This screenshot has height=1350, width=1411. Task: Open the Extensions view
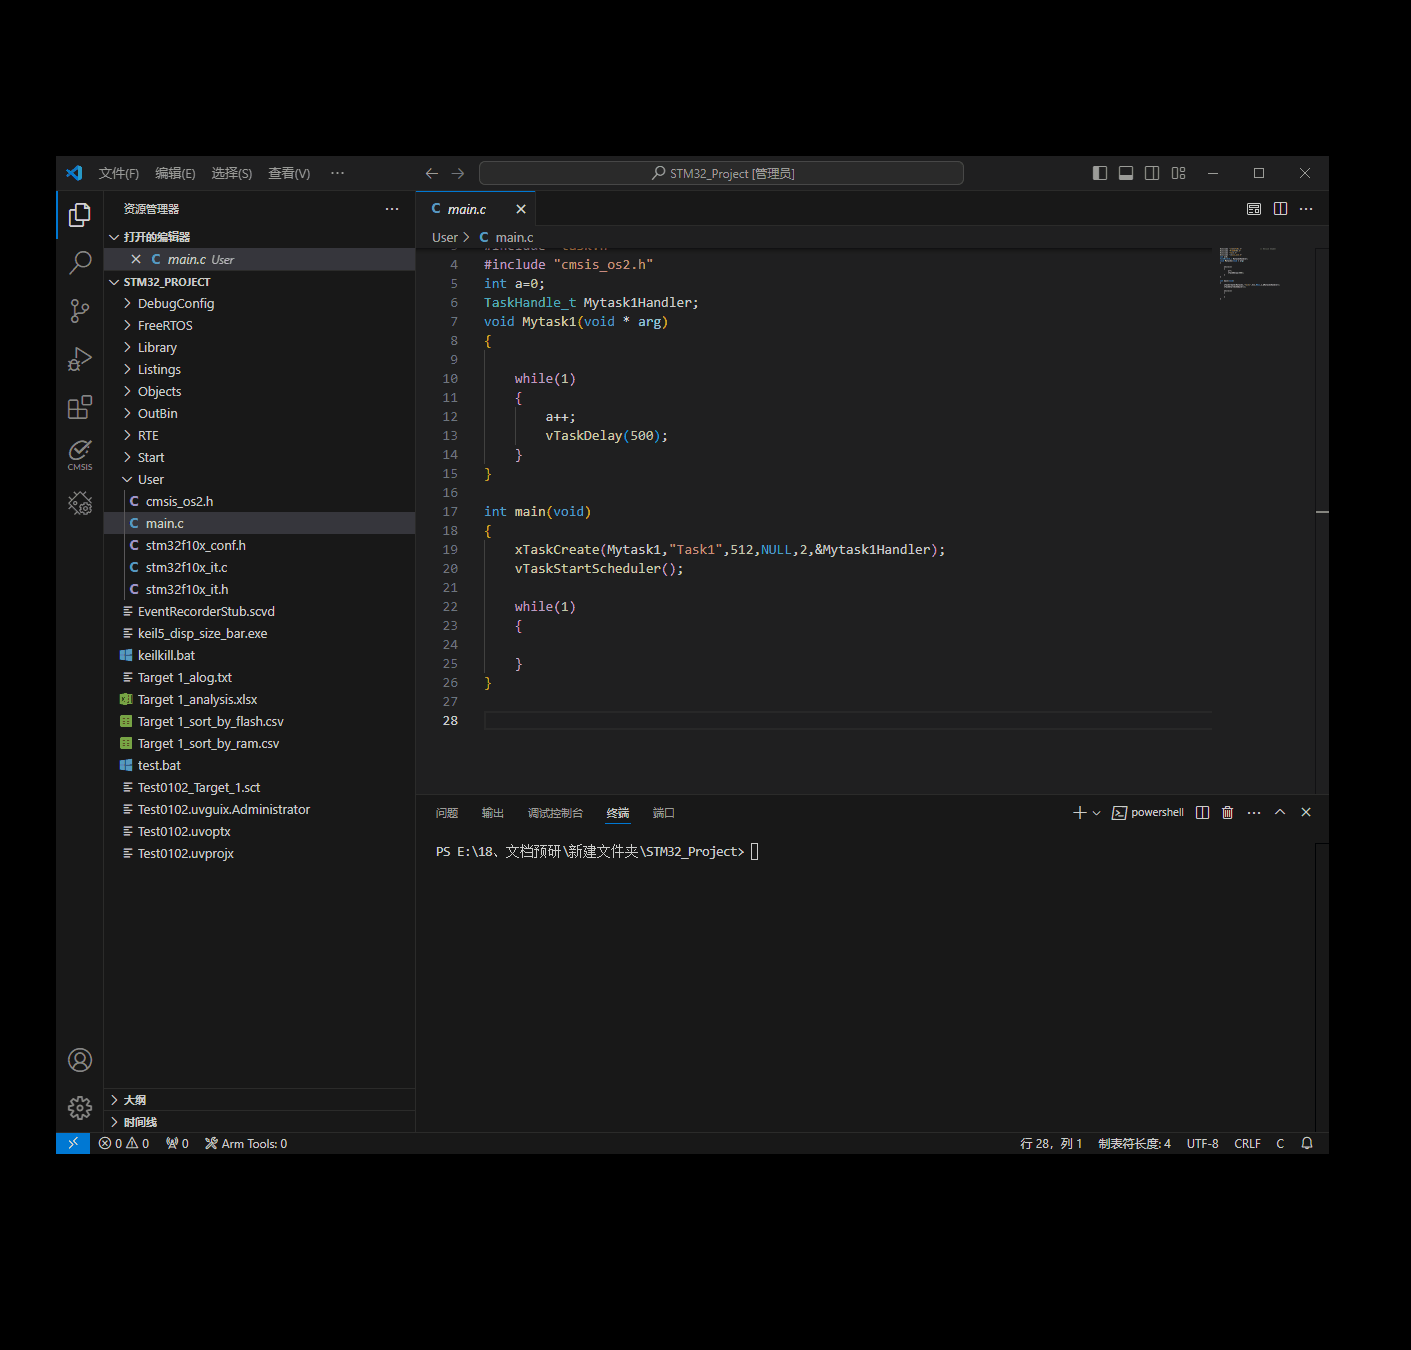(x=80, y=407)
